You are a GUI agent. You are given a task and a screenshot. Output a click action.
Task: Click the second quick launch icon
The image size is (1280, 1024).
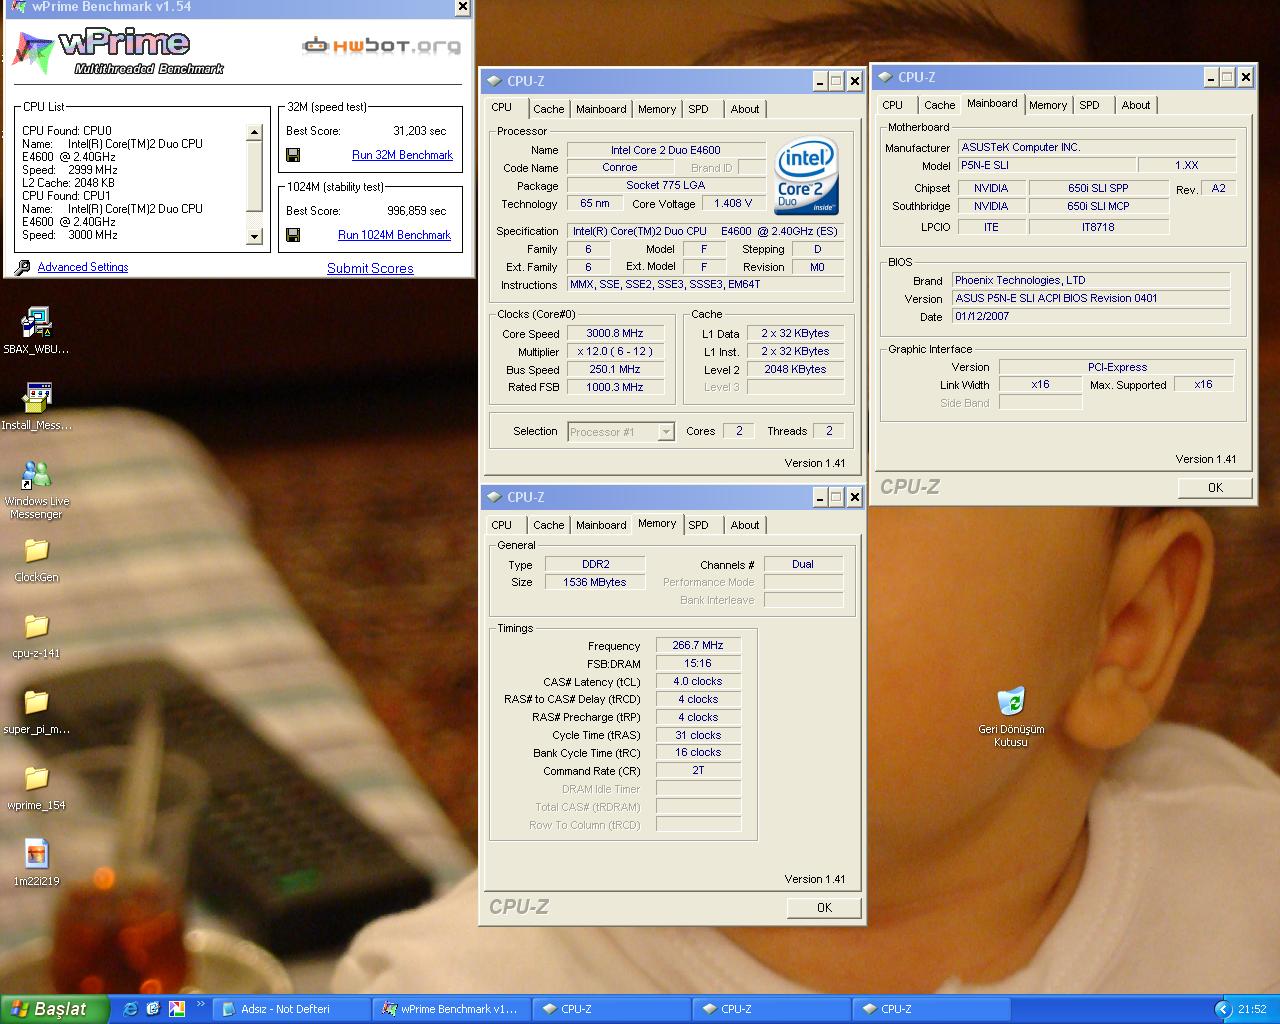pos(153,1009)
